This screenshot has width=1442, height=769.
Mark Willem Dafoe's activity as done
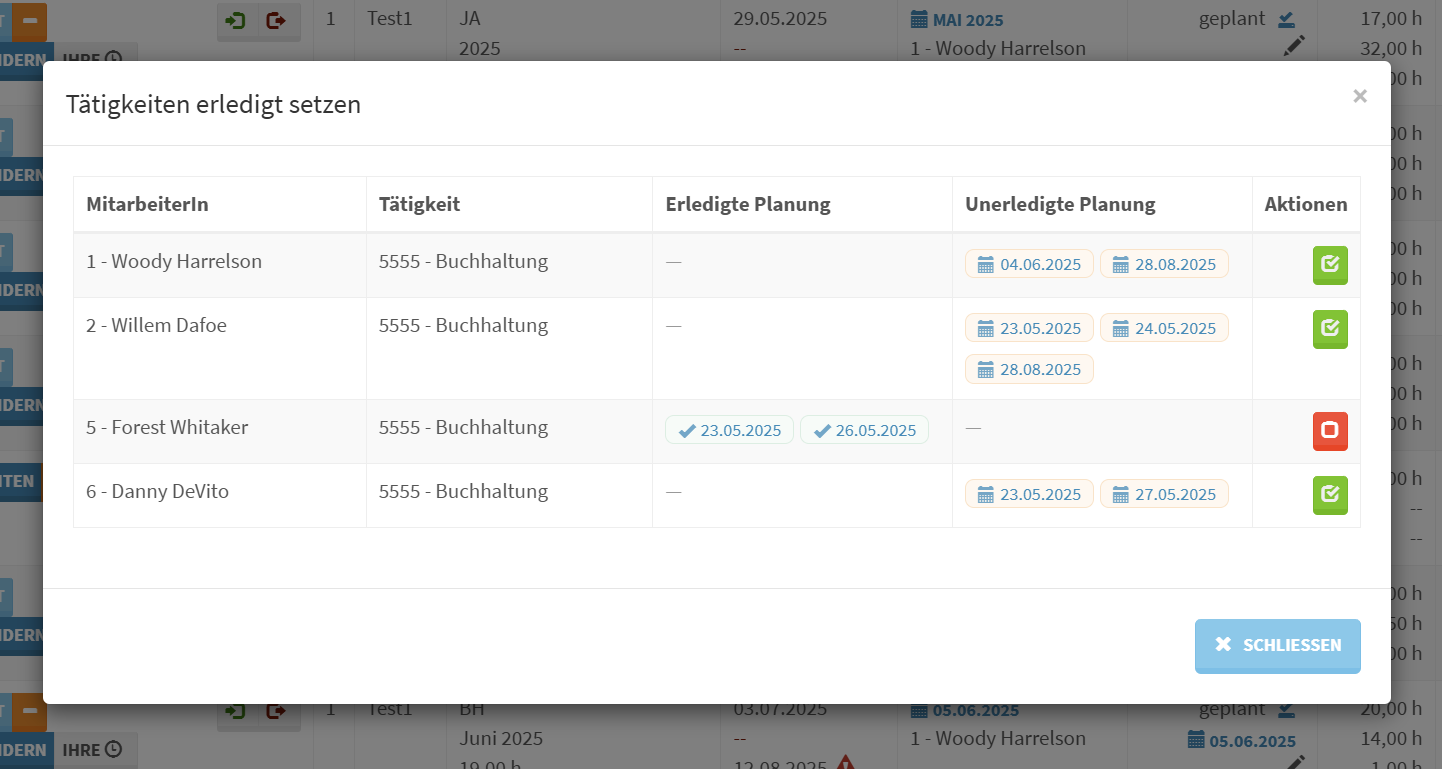1329,329
